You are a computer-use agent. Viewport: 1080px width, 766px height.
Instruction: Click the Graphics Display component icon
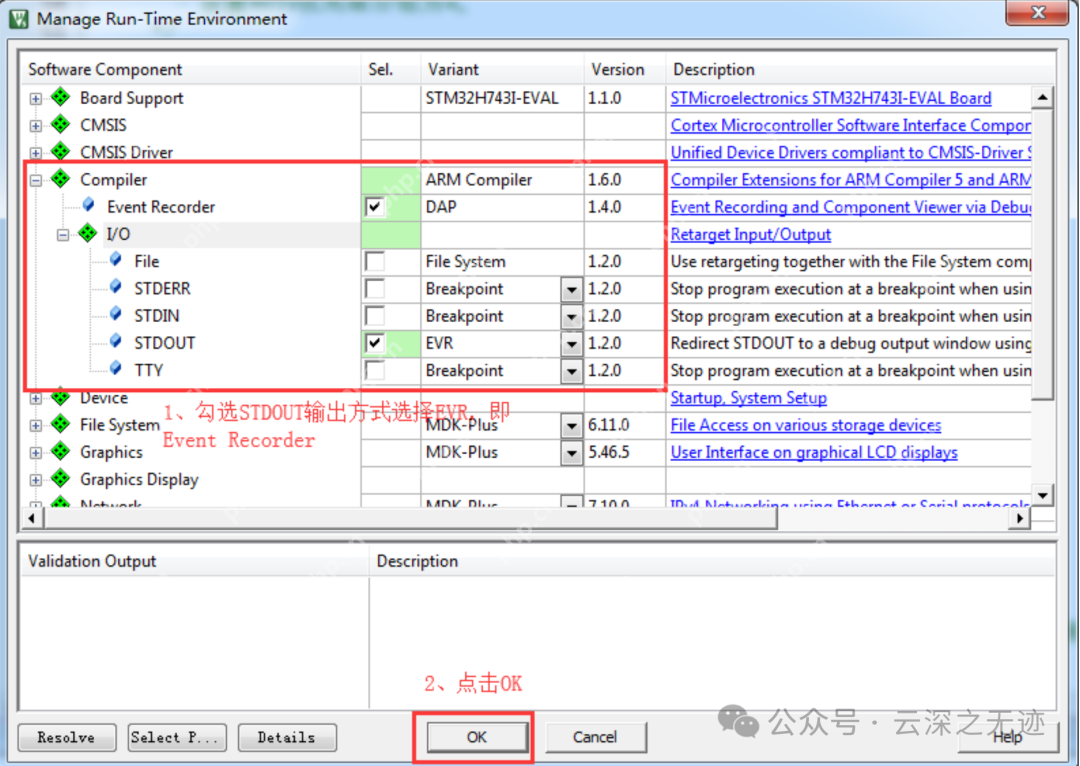(61, 479)
